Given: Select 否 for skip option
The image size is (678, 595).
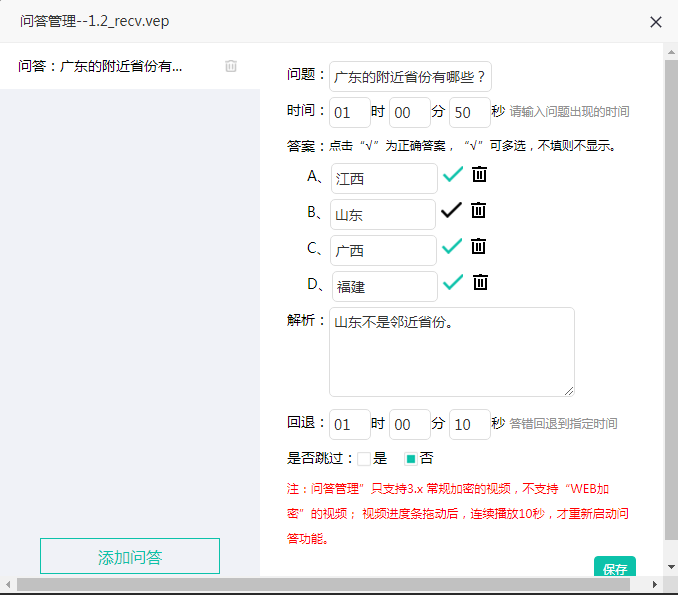Looking at the screenshot, I should pyautogui.click(x=410, y=459).
